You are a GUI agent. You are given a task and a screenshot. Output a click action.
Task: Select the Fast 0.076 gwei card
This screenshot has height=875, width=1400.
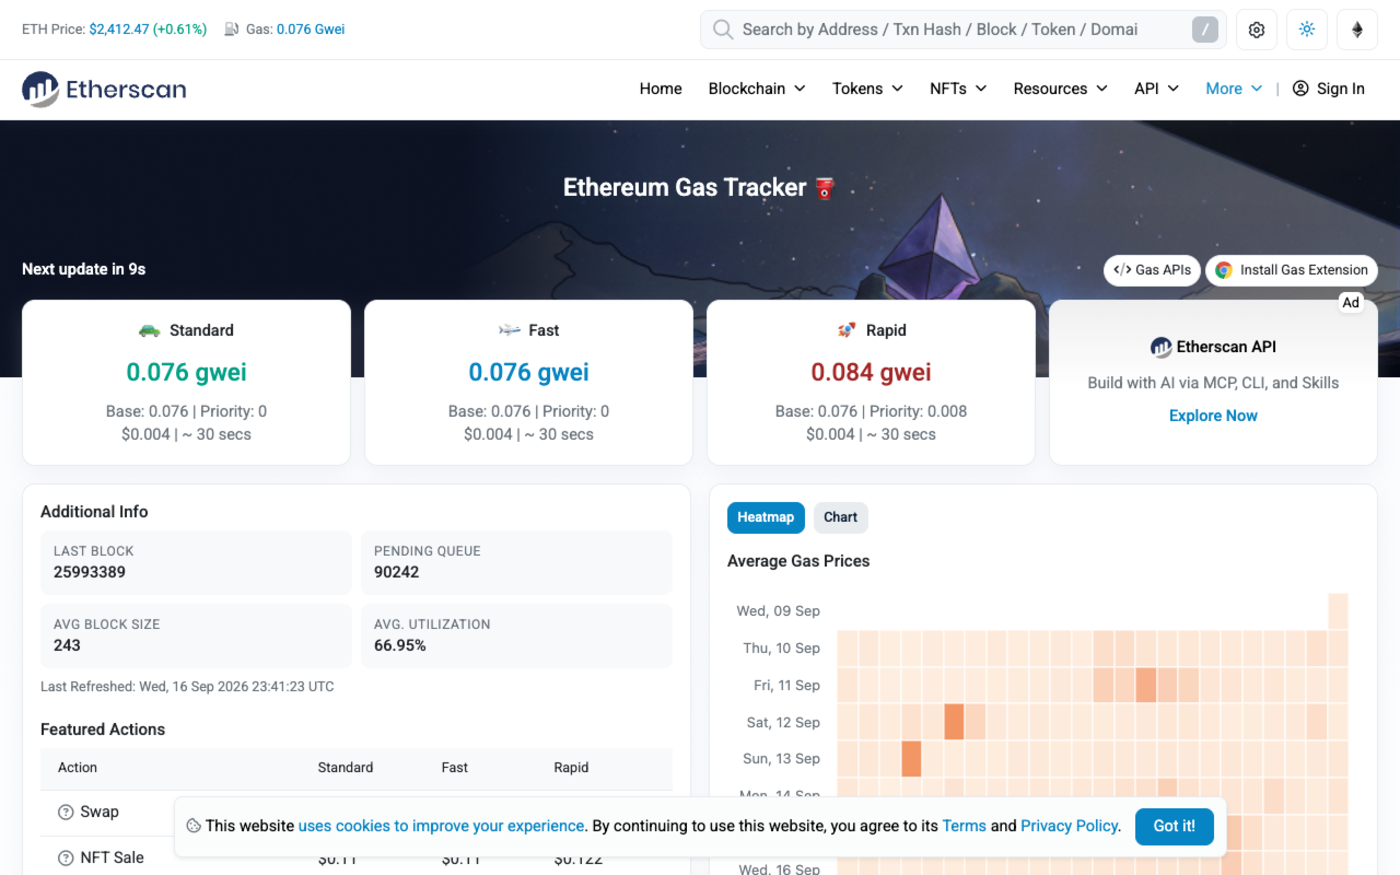tap(529, 382)
